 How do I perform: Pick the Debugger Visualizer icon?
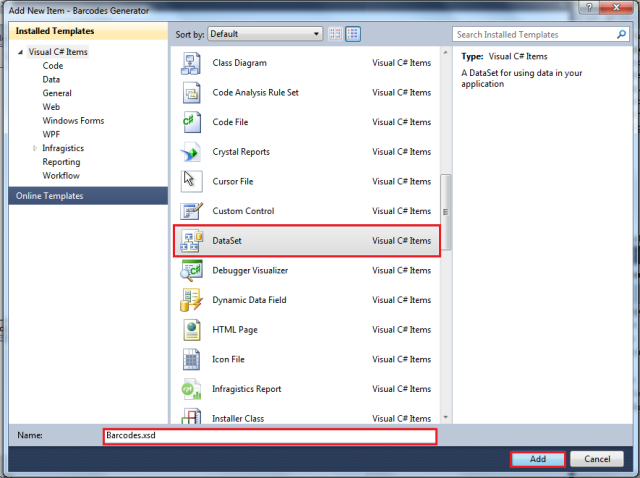click(x=191, y=270)
